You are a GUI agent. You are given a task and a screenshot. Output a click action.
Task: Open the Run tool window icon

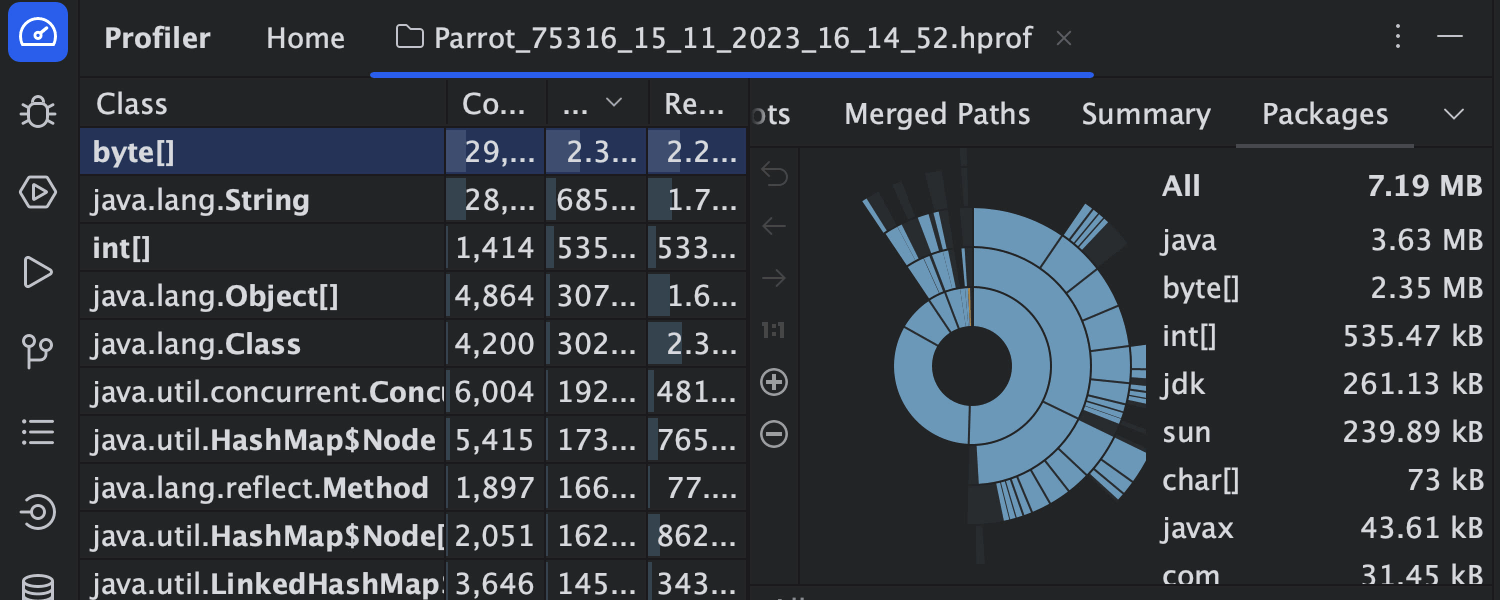coord(38,272)
